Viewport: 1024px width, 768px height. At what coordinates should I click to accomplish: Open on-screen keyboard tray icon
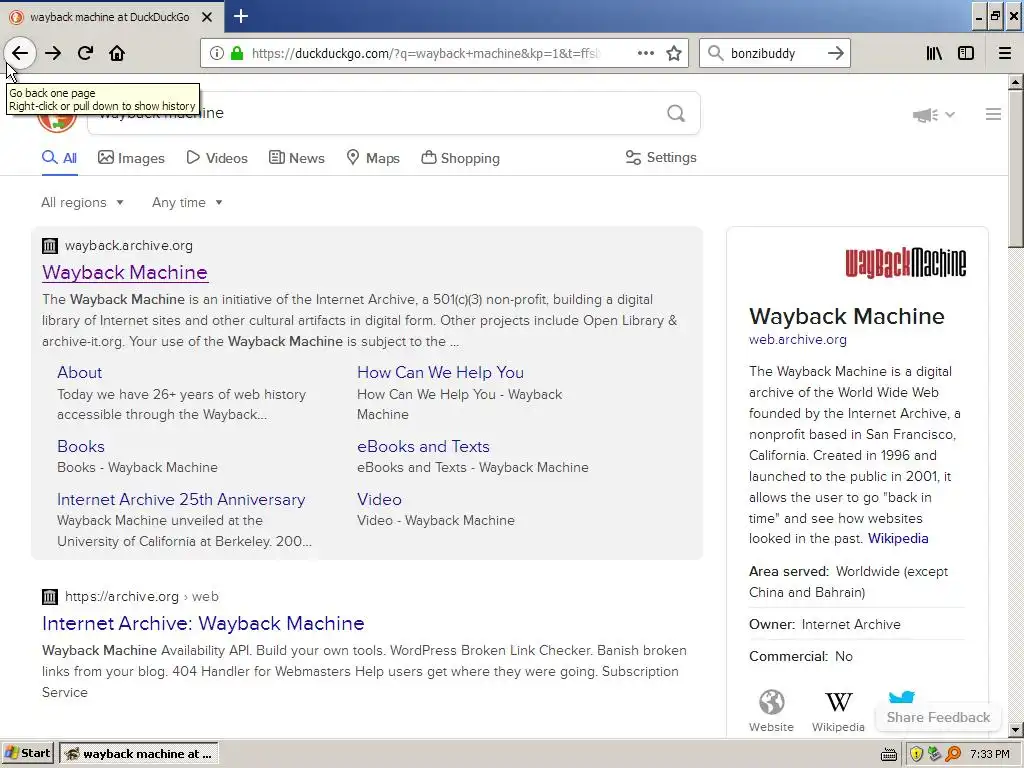(x=889, y=755)
